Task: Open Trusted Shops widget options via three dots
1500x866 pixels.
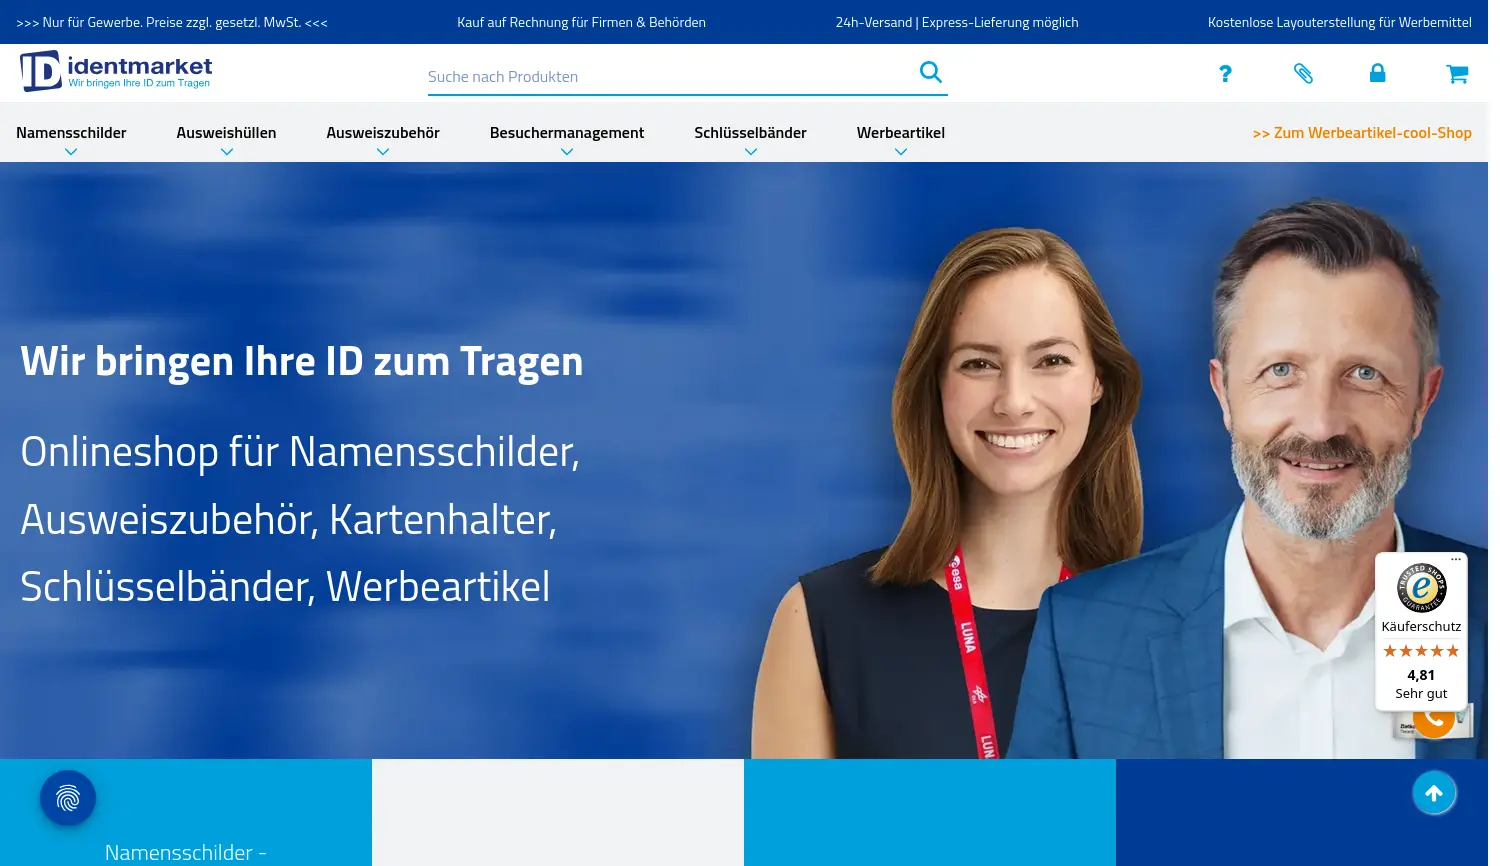Action: [x=1456, y=559]
